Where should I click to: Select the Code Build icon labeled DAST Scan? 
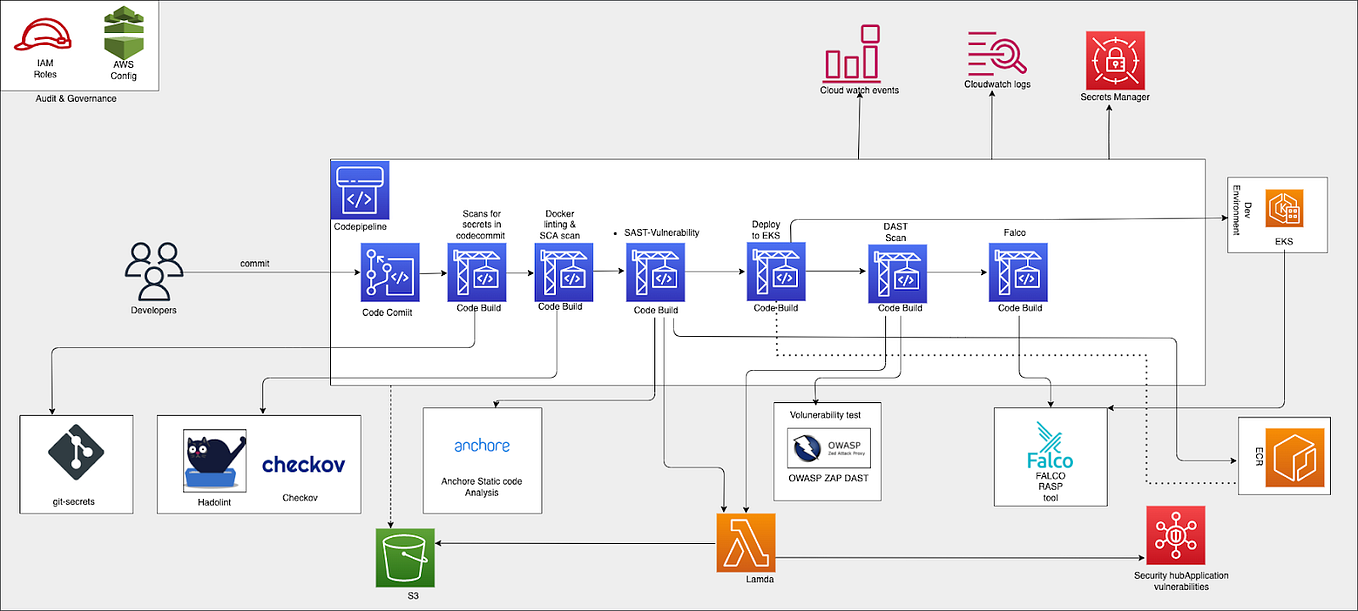tap(897, 275)
